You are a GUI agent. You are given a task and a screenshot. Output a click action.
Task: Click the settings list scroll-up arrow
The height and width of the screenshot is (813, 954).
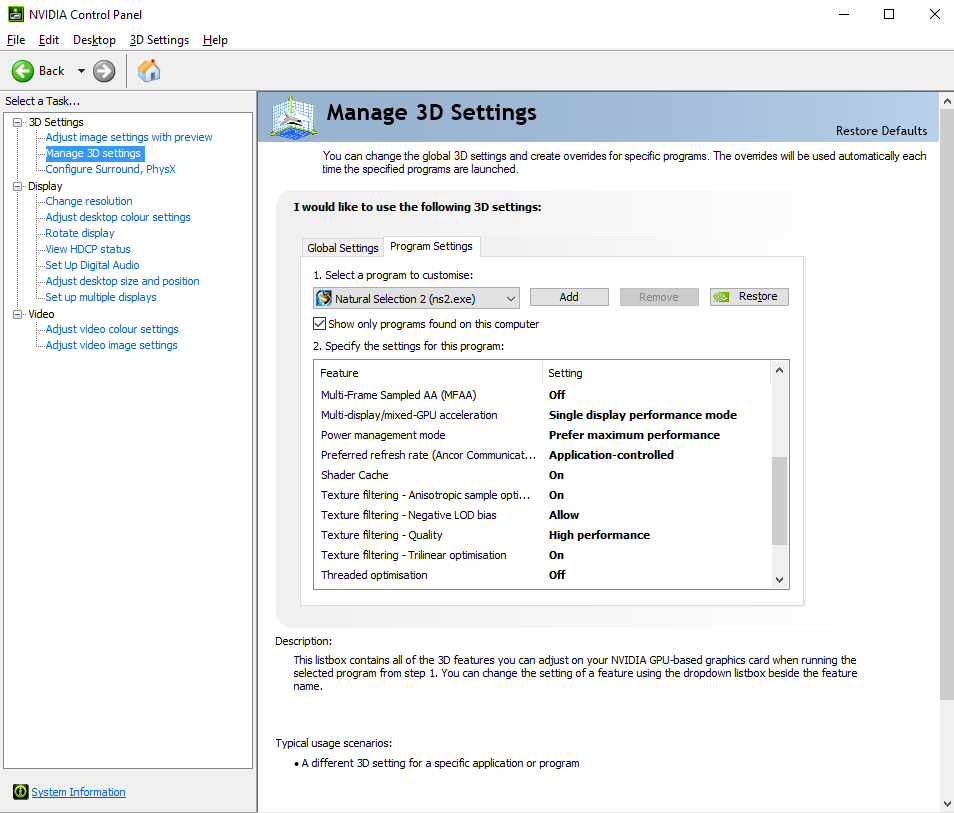point(779,371)
